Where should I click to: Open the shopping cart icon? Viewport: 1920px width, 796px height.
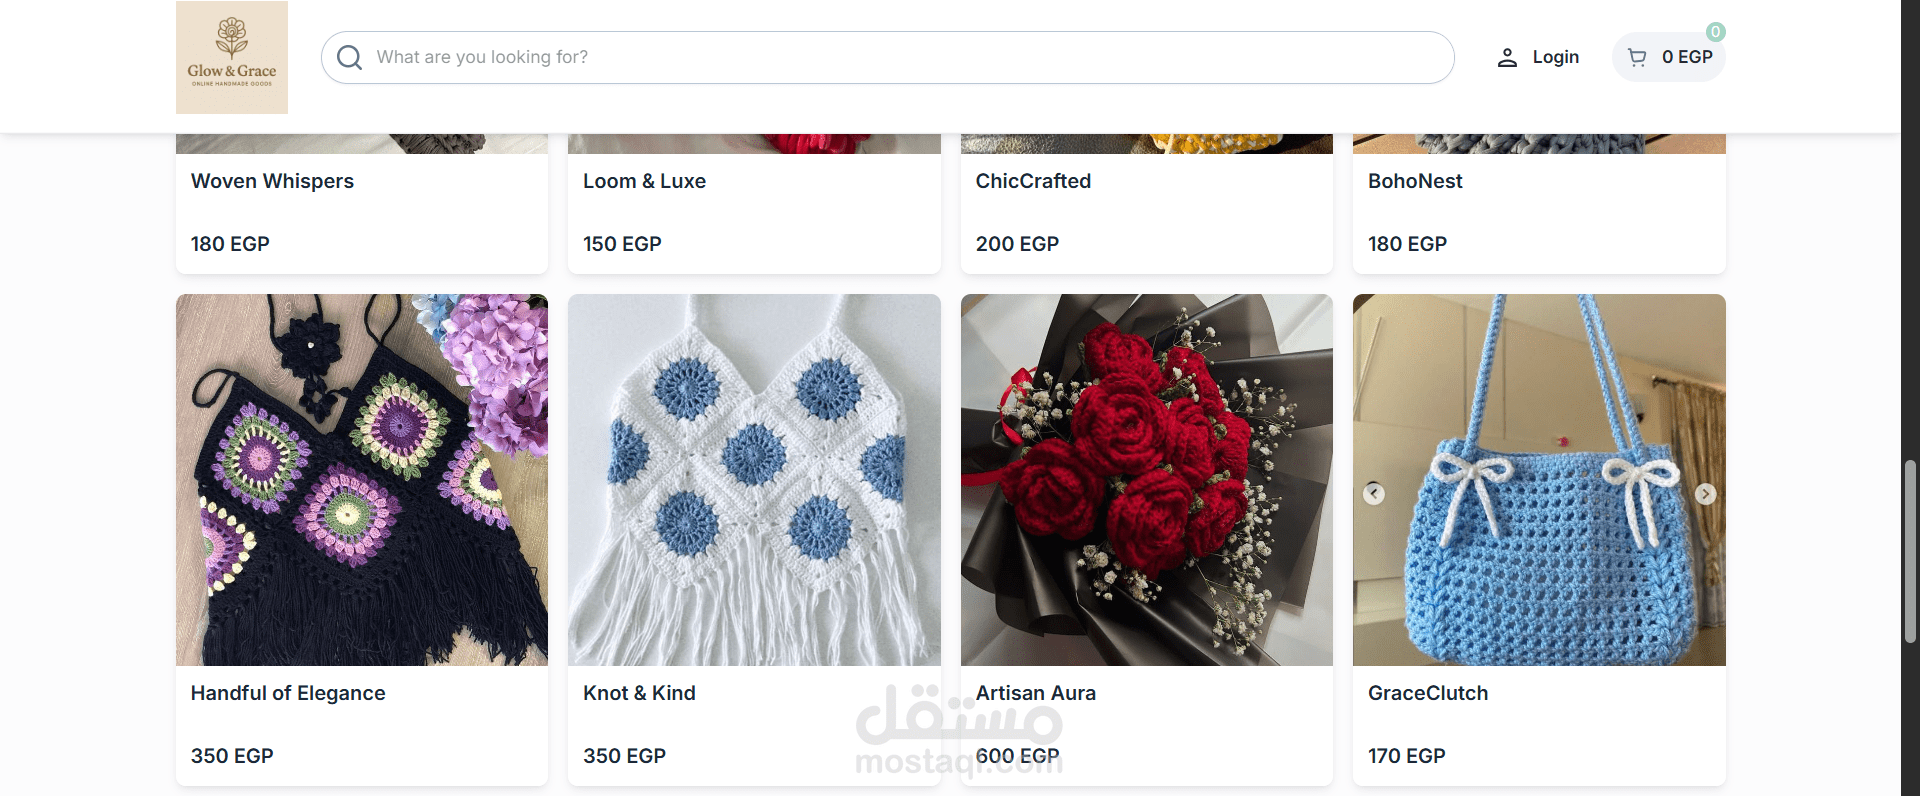1637,58
